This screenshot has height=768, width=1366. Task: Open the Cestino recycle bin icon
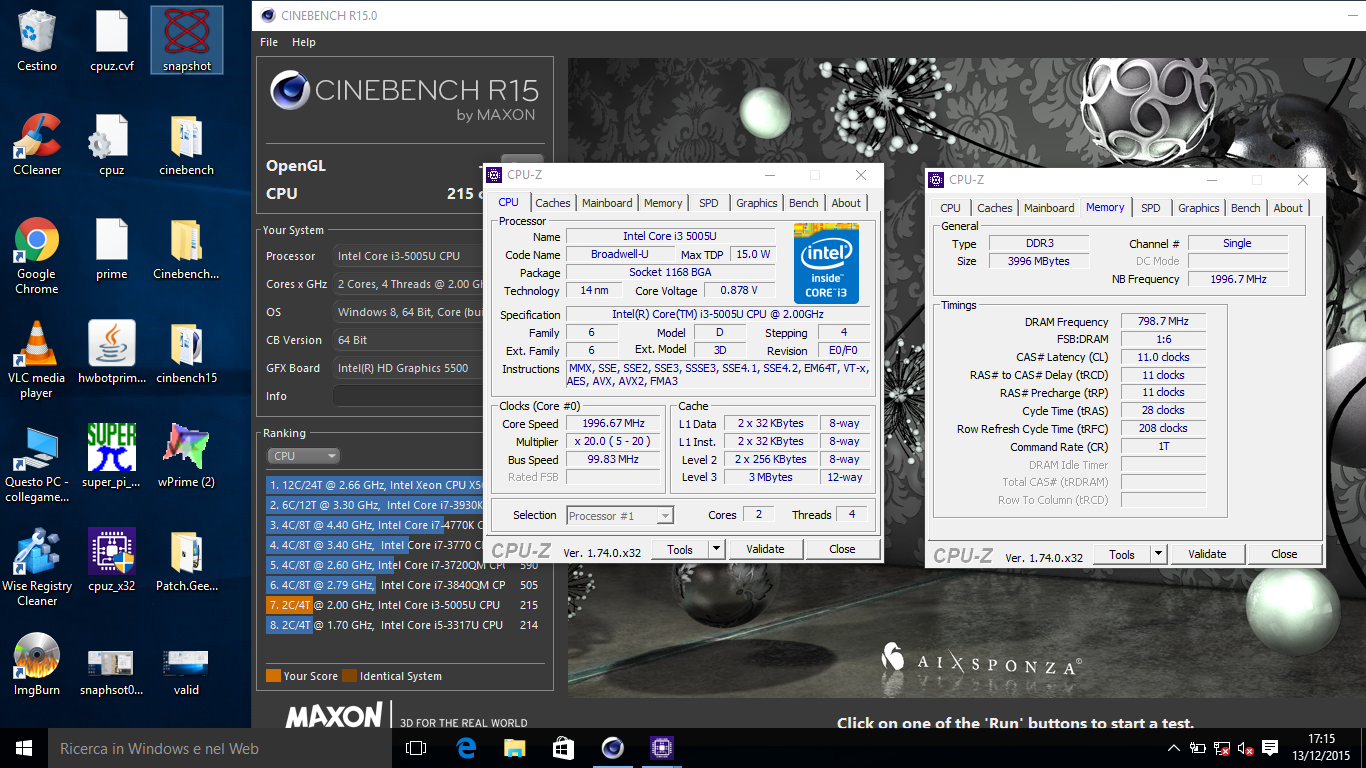point(37,42)
